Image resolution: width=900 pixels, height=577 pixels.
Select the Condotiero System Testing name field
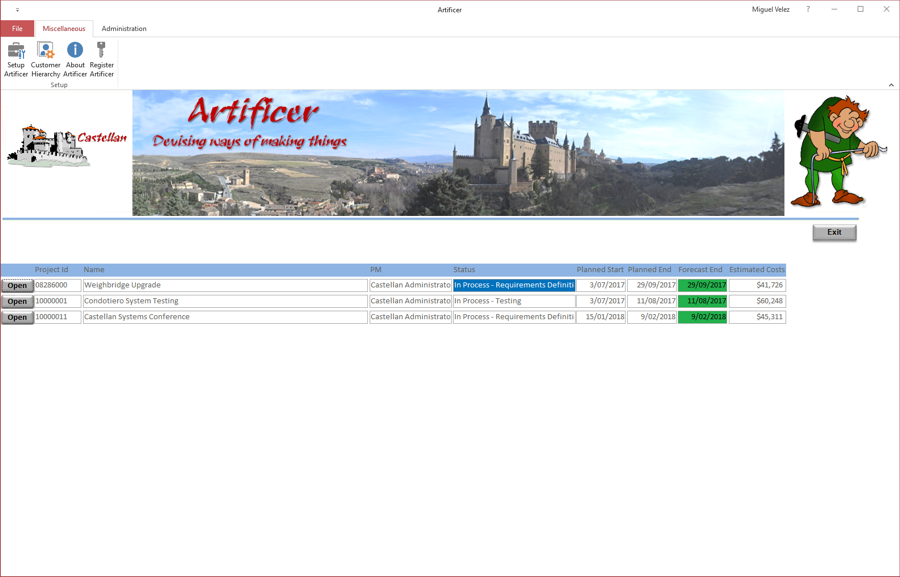(225, 301)
